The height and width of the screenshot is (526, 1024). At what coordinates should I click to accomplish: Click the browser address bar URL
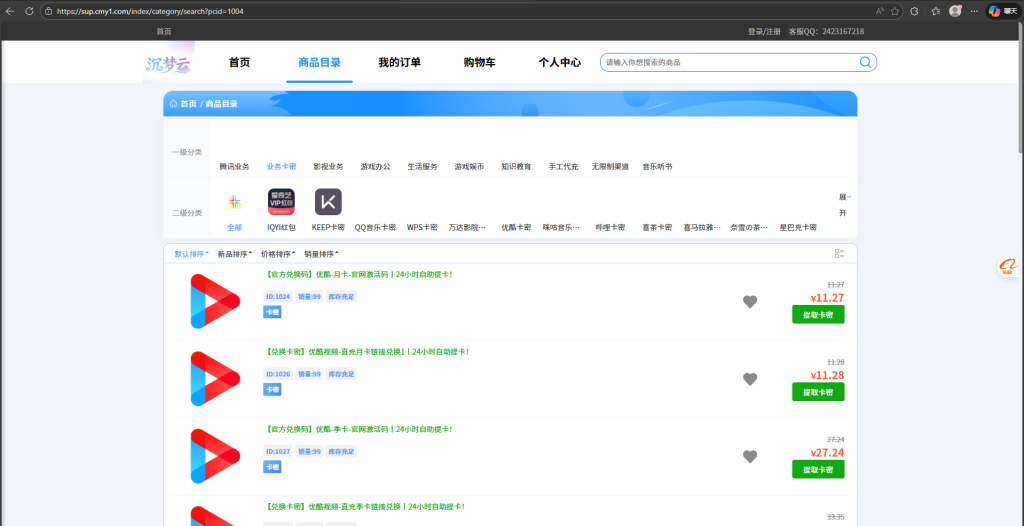point(150,11)
